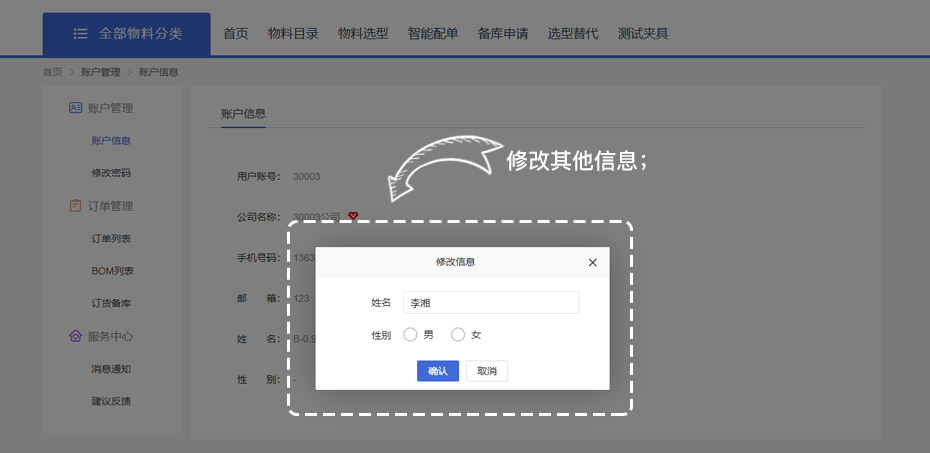
Task: Open 测试夹具 in top navigation
Action: coord(643,34)
